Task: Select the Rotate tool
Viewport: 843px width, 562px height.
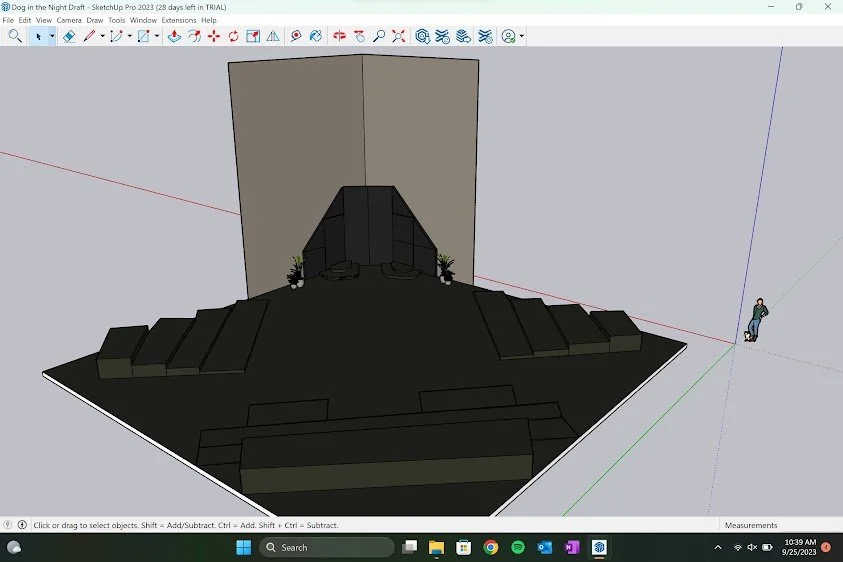Action: [x=233, y=36]
